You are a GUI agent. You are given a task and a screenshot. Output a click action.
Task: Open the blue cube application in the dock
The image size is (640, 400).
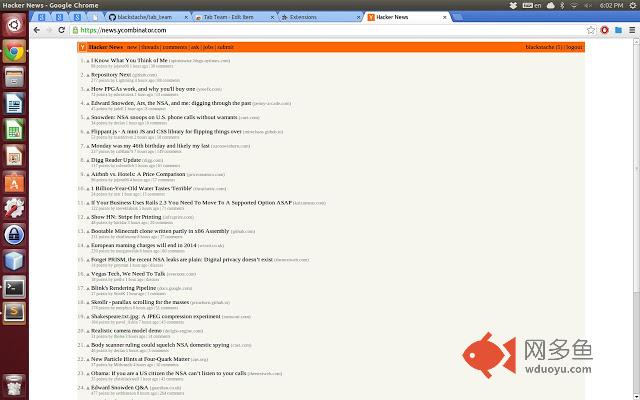(x=14, y=261)
